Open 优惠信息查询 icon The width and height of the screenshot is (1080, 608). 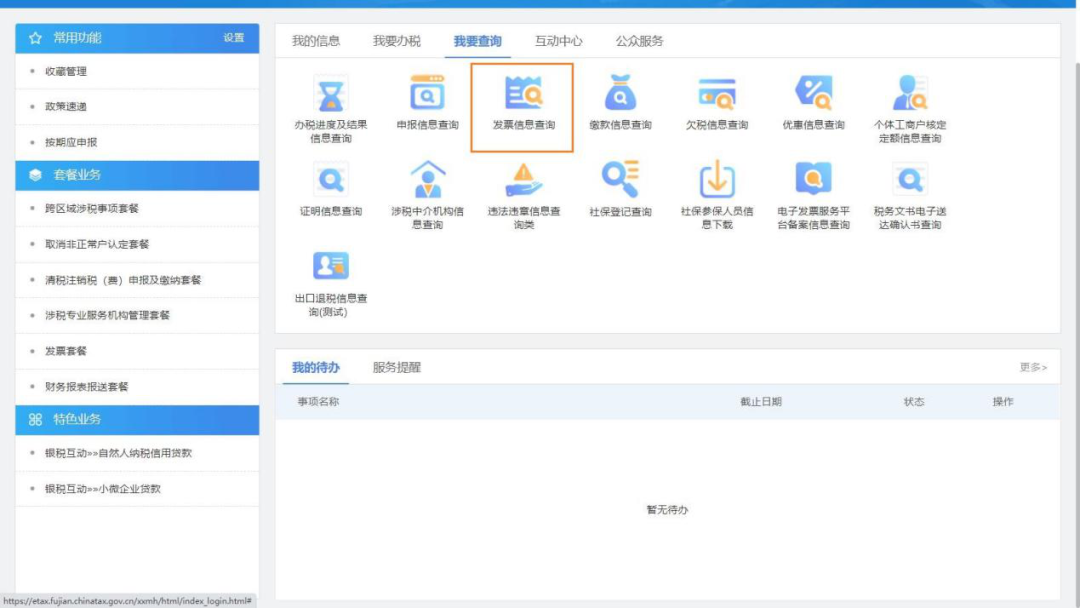click(x=813, y=93)
